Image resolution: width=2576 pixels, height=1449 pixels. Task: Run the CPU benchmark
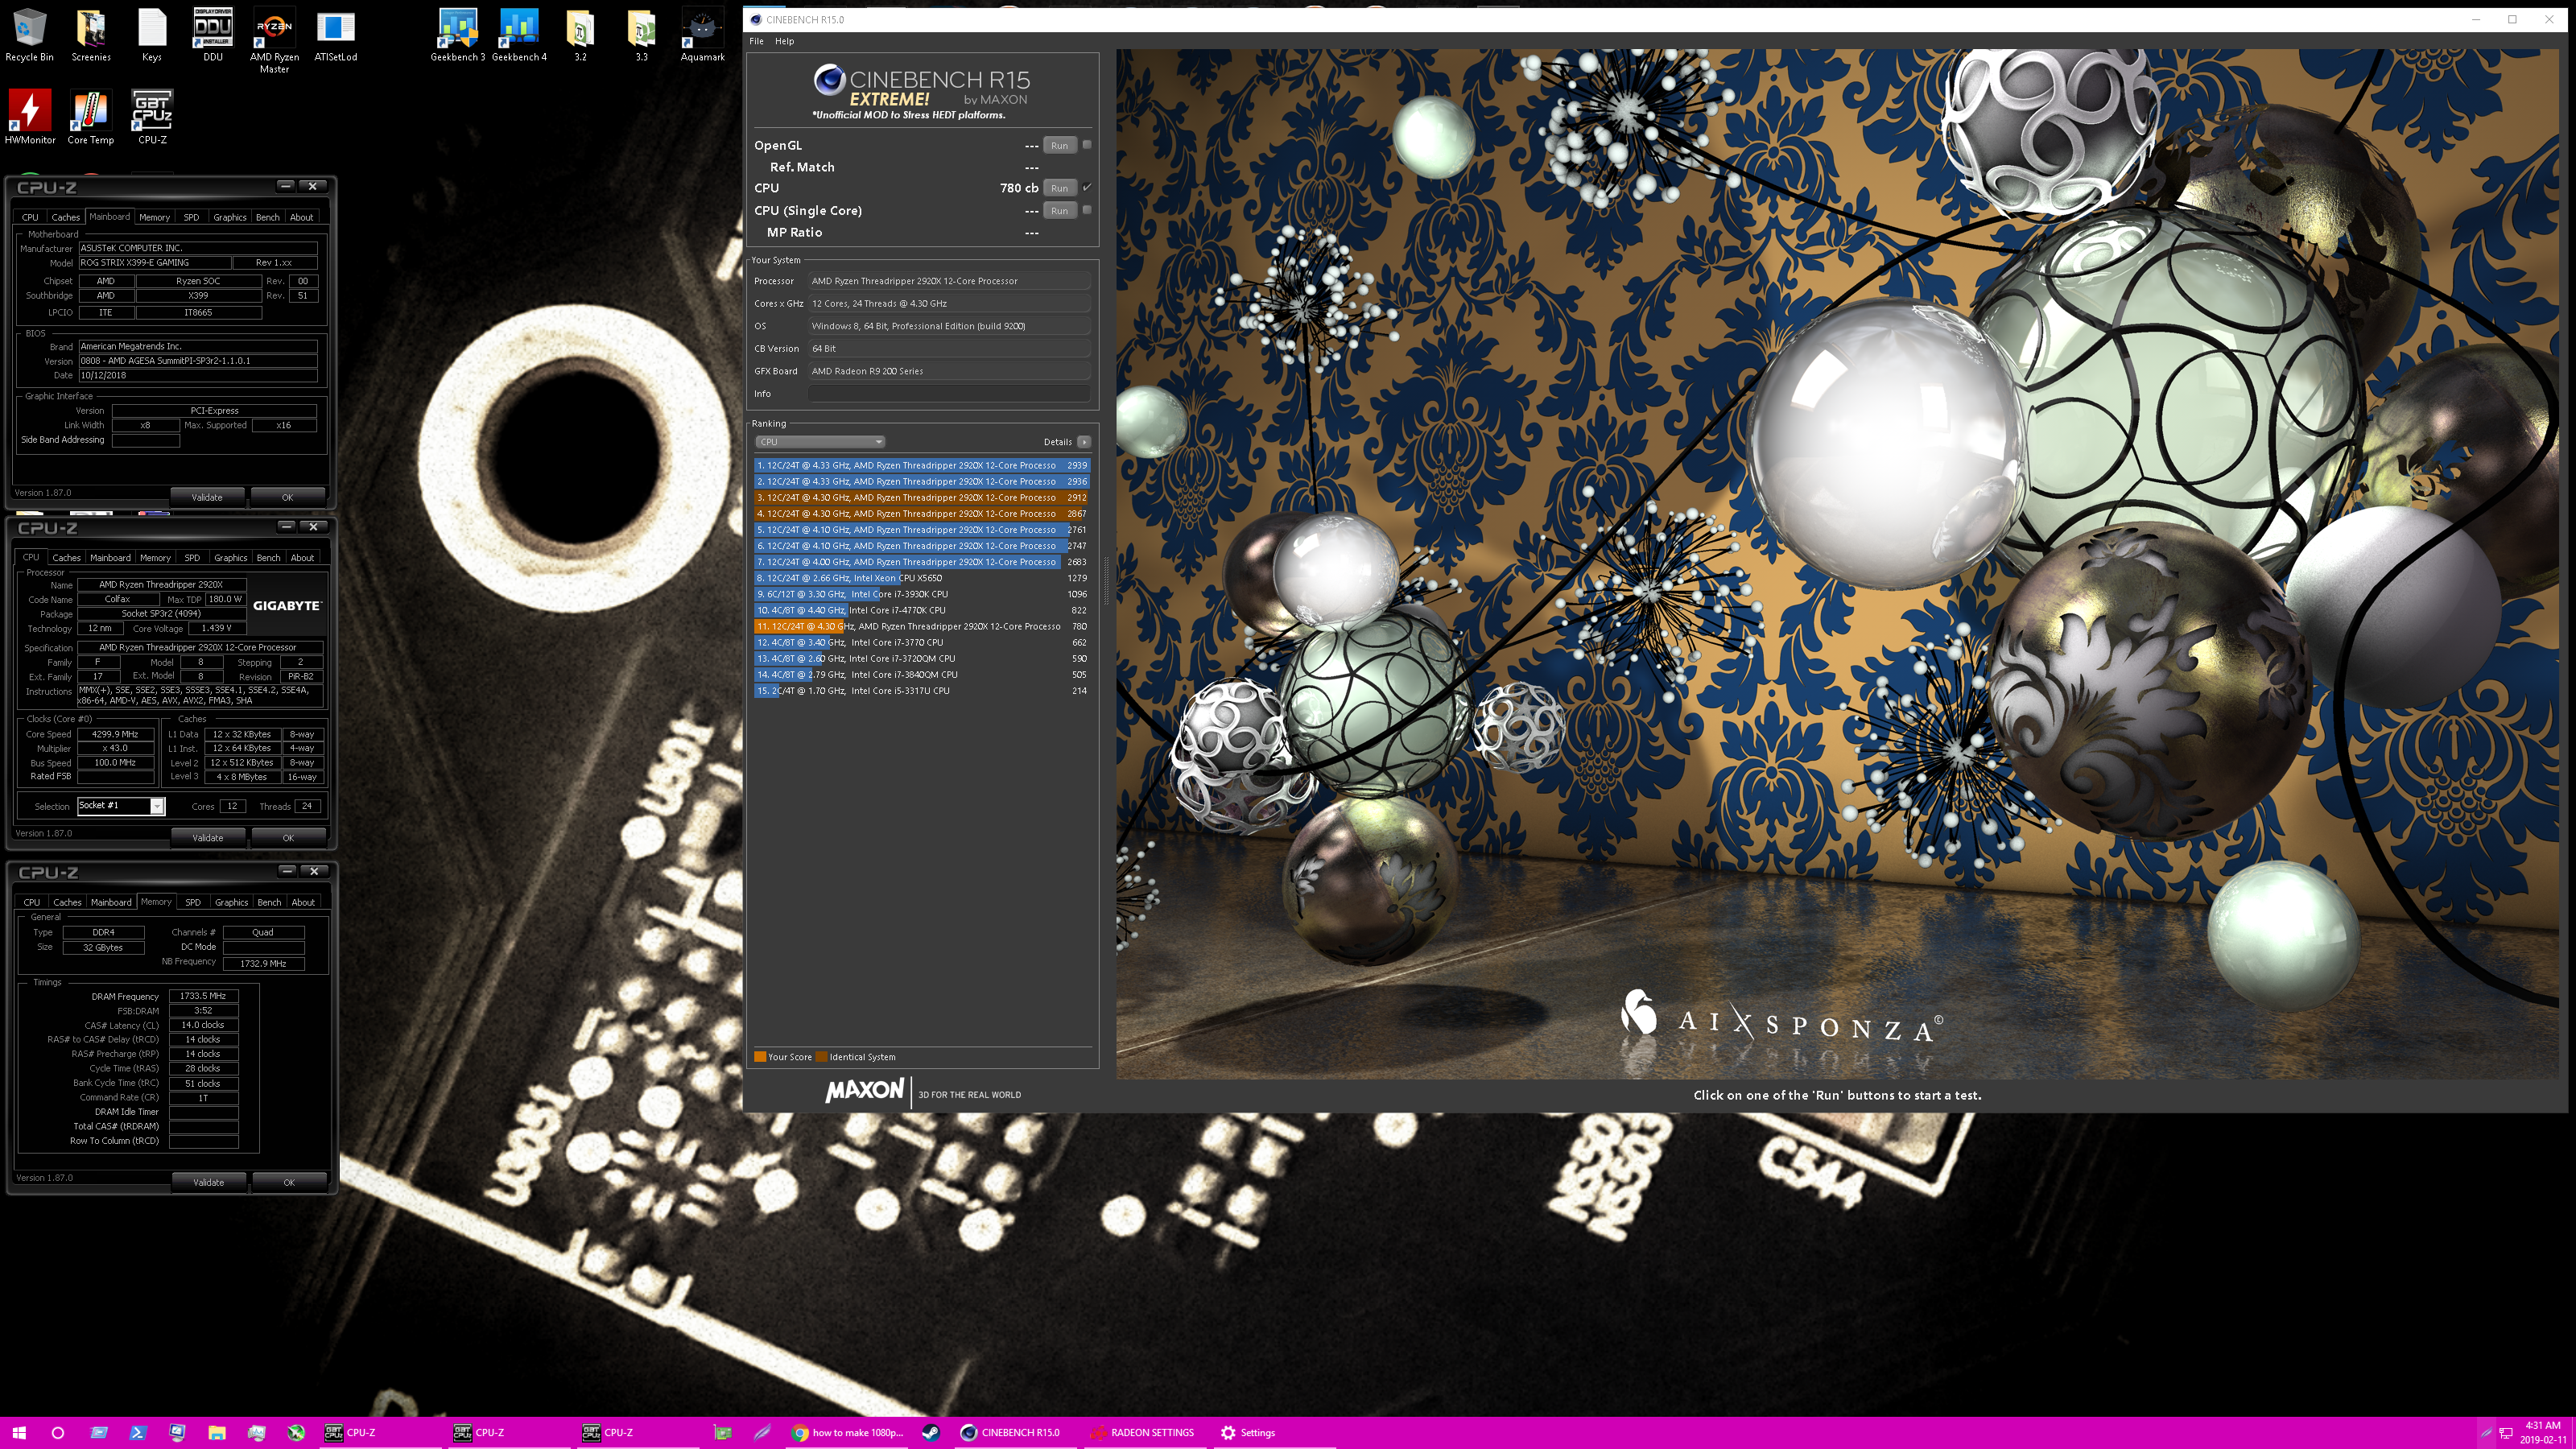point(1059,188)
